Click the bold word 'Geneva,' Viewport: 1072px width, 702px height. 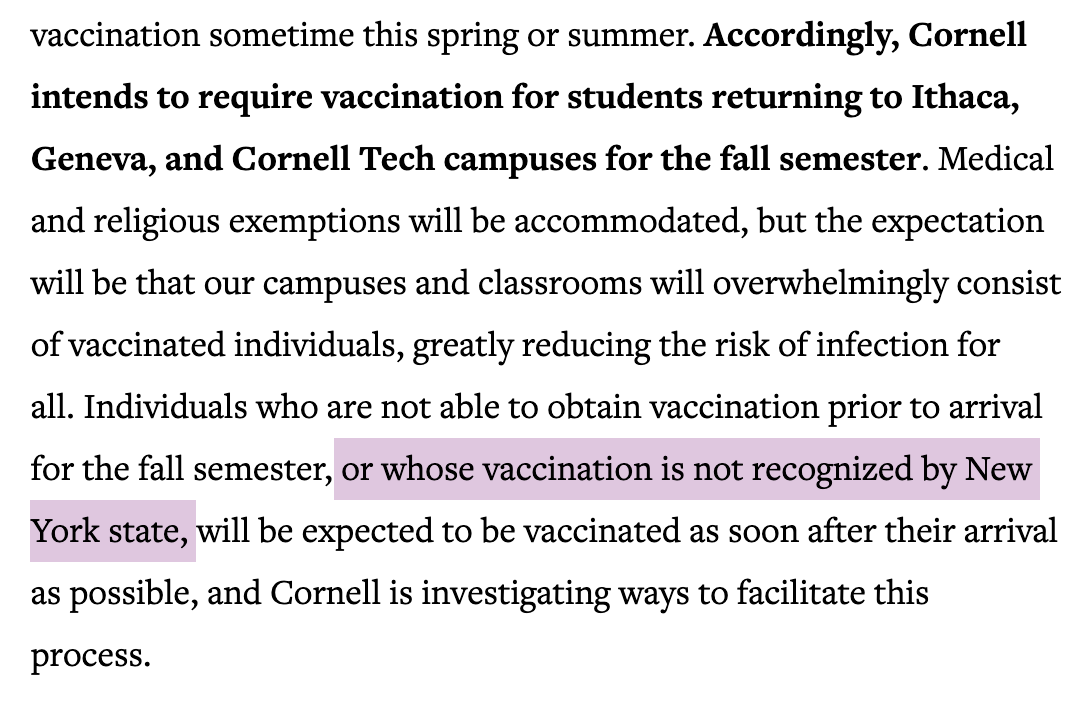point(93,159)
